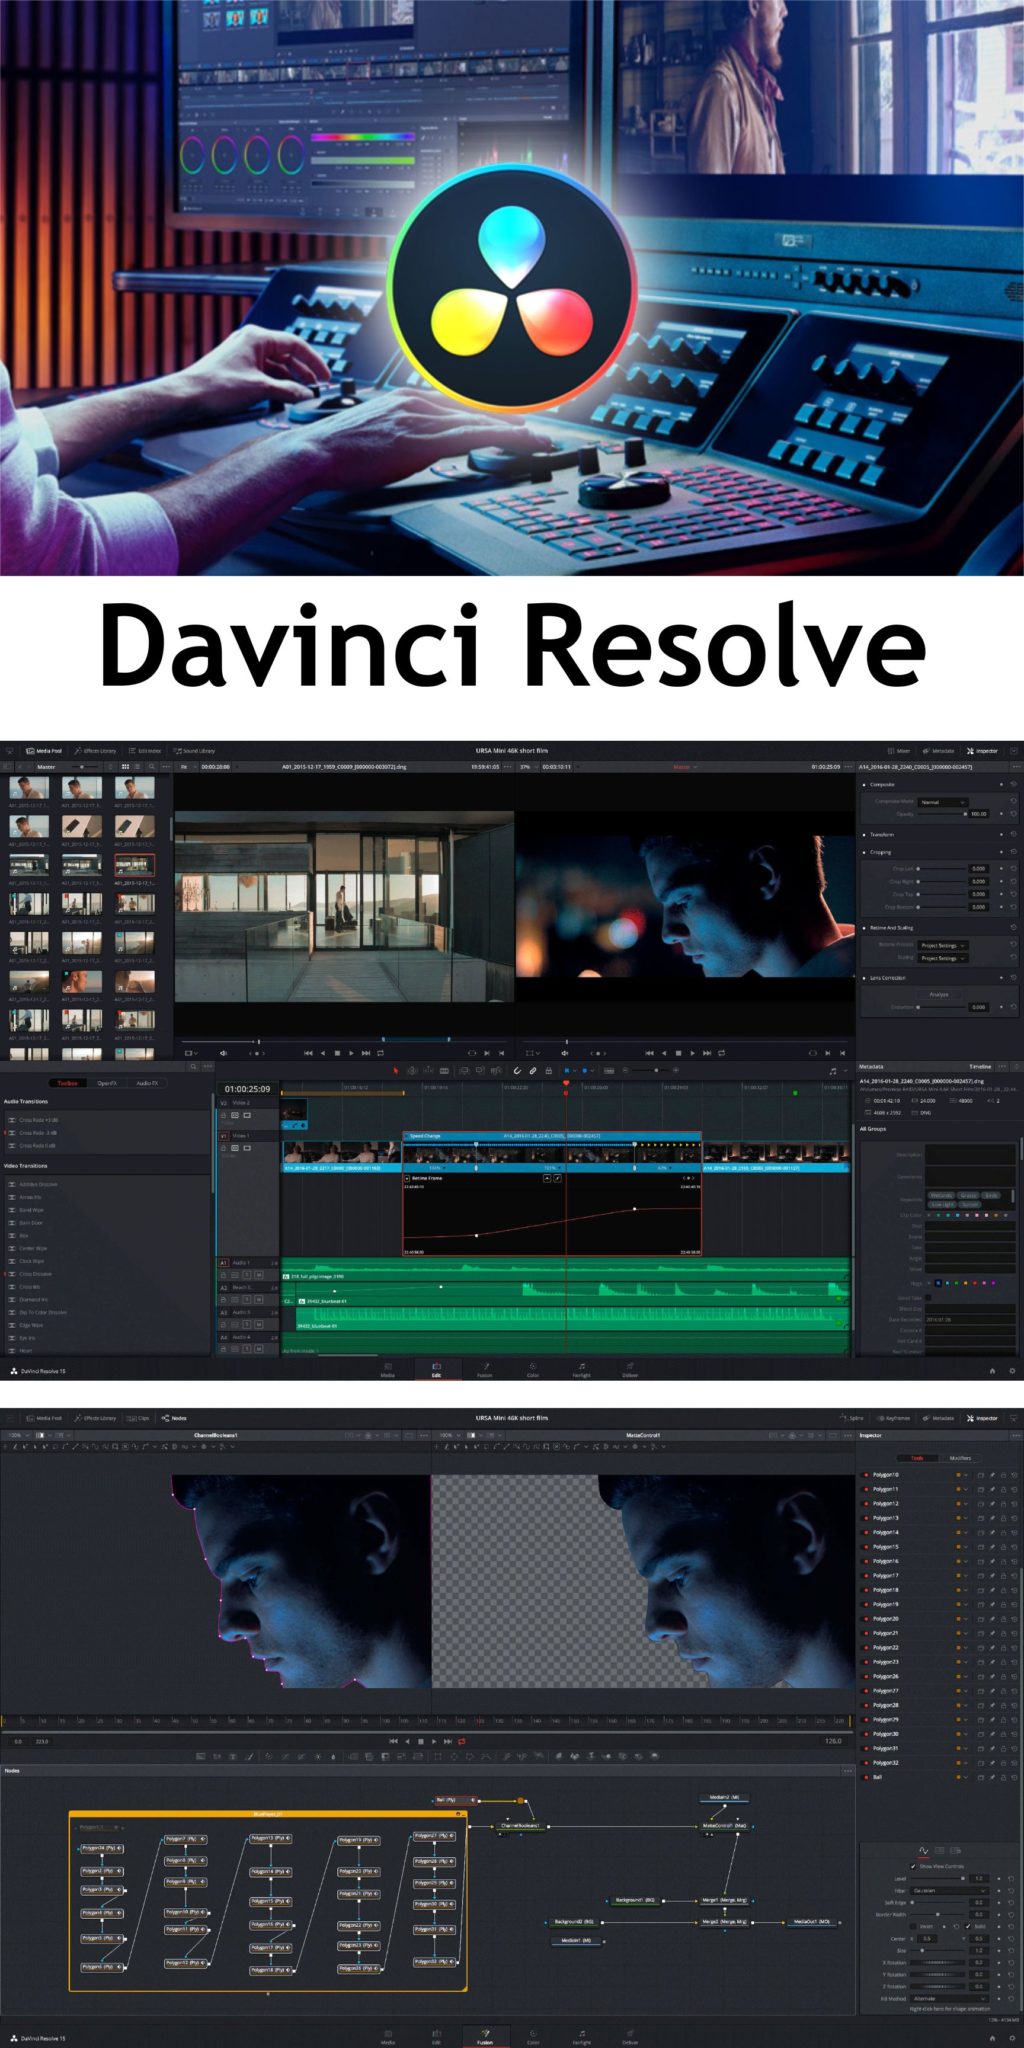The height and width of the screenshot is (2048, 1024).
Task: Collapse the Lens Correction section
Action: [886, 978]
